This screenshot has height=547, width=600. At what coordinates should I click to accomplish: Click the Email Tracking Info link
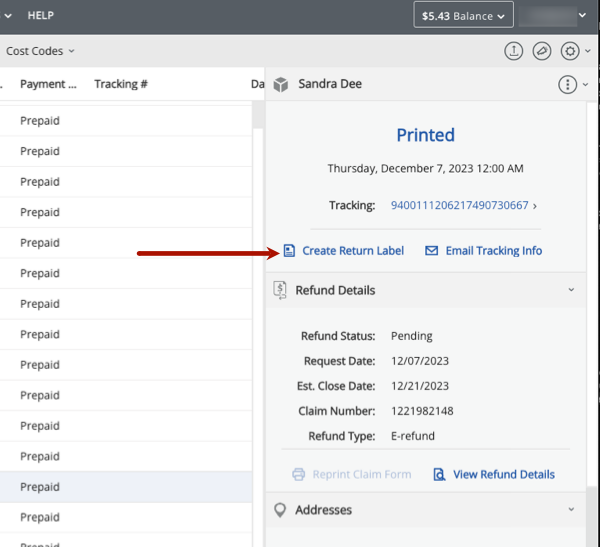[x=493, y=251]
